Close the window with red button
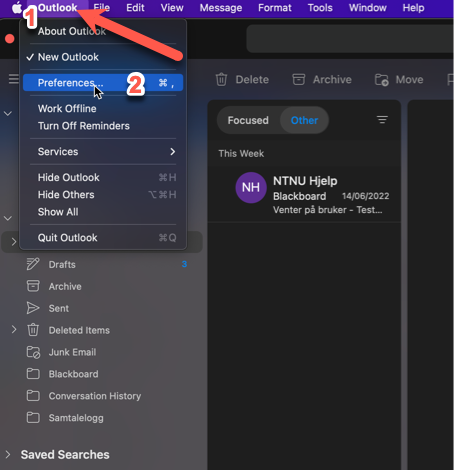The image size is (454, 470). (10, 39)
